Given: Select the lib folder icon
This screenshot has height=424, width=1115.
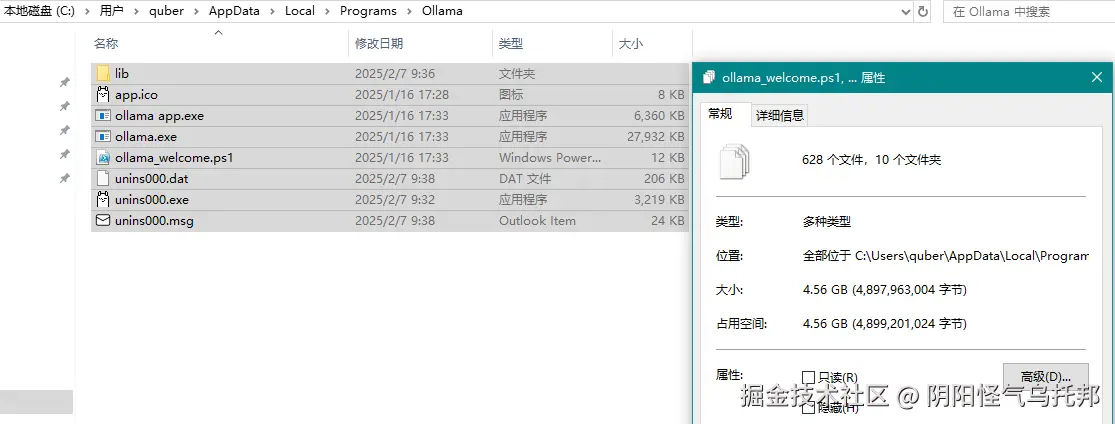Looking at the screenshot, I should [x=103, y=73].
